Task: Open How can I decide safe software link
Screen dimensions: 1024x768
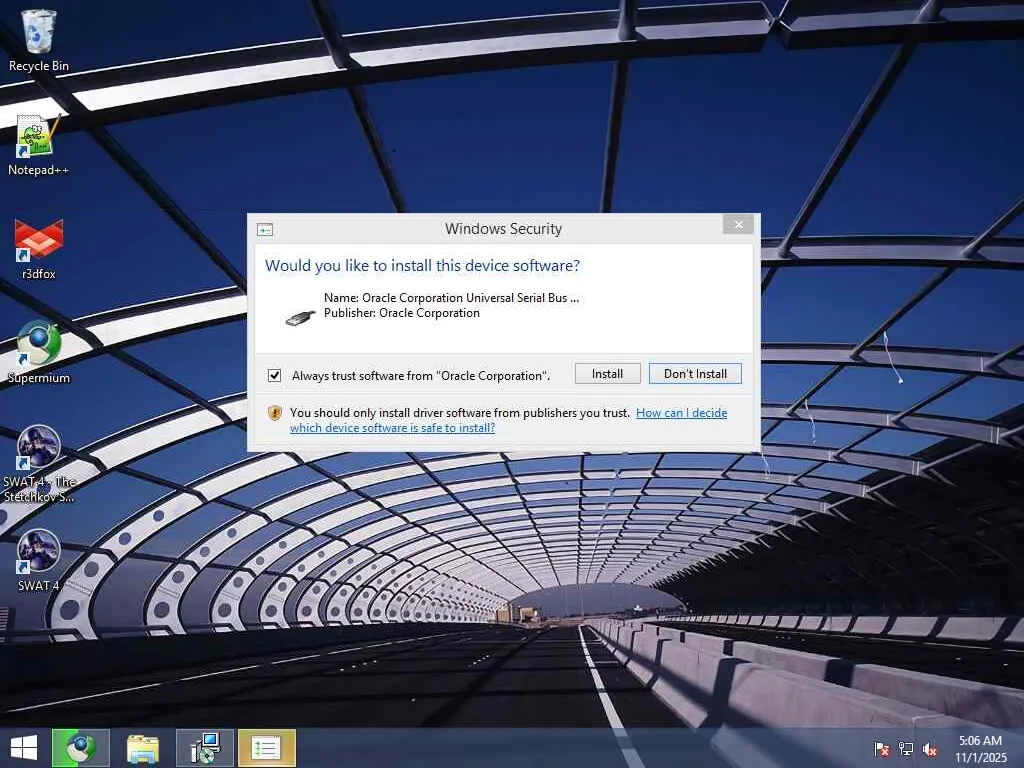Action: 508,420
